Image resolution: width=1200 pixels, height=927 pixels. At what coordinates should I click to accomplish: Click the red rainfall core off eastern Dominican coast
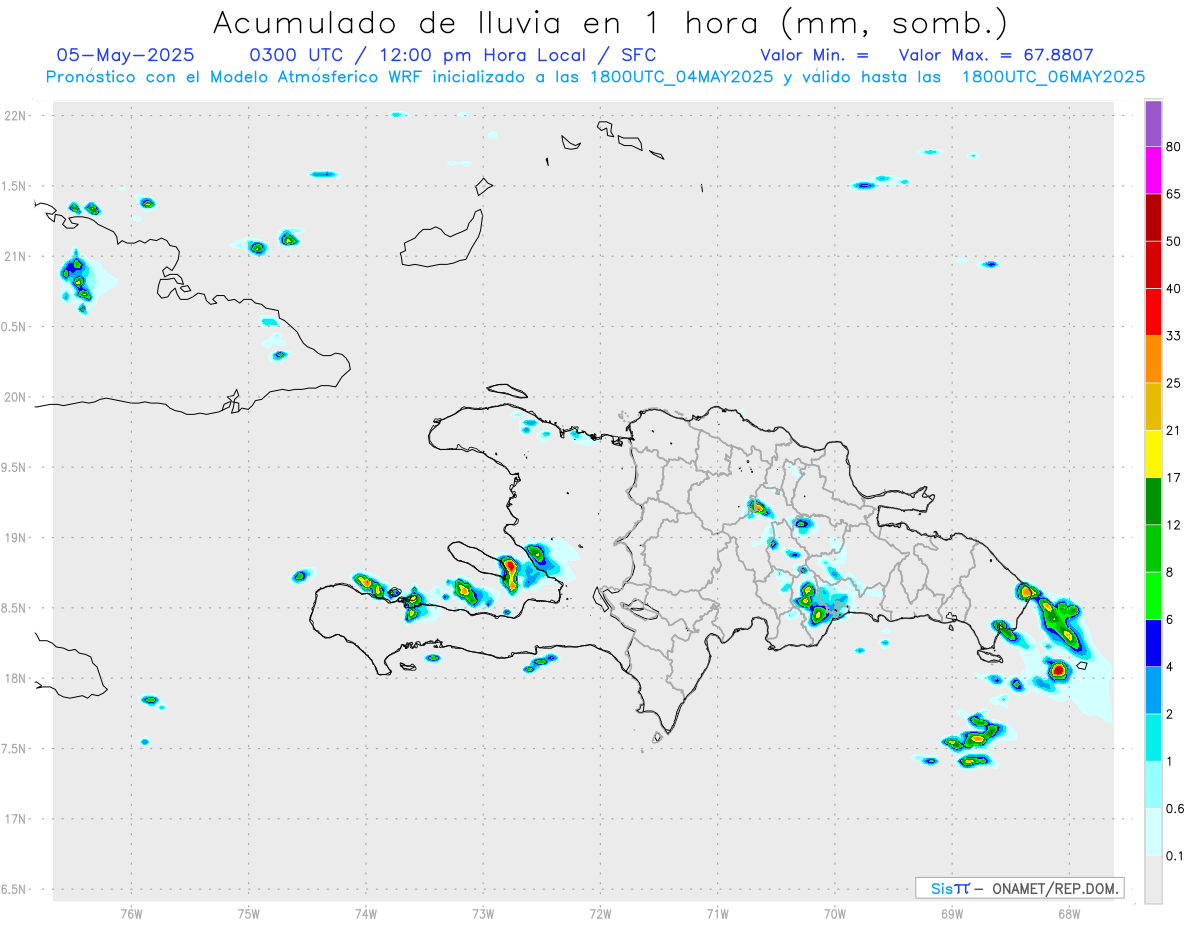click(x=1059, y=670)
